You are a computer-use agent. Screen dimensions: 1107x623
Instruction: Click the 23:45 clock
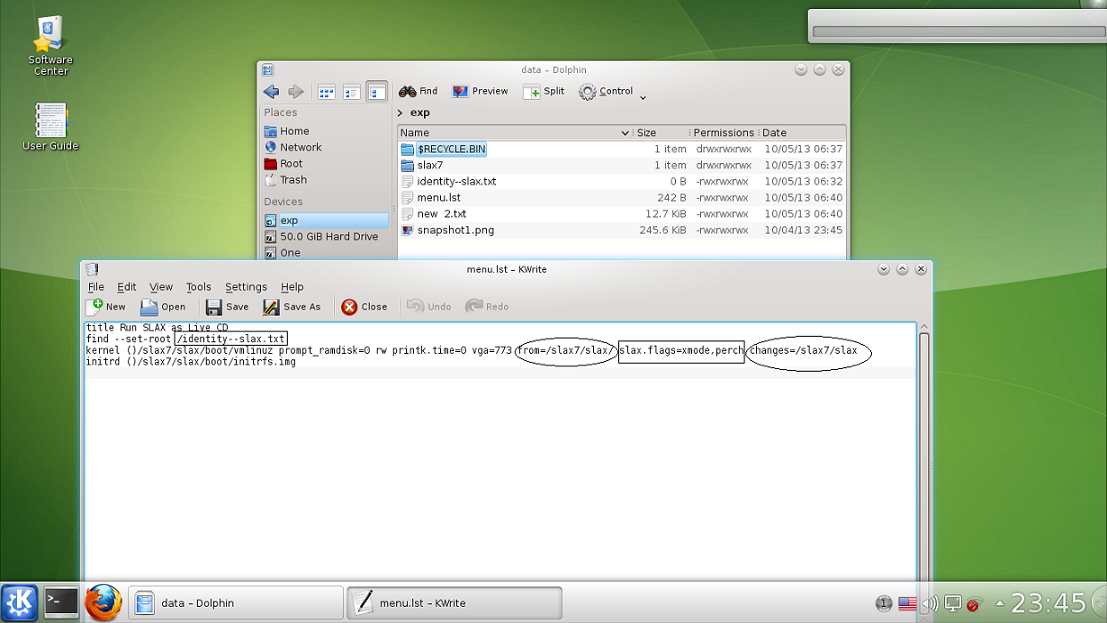(x=1048, y=603)
